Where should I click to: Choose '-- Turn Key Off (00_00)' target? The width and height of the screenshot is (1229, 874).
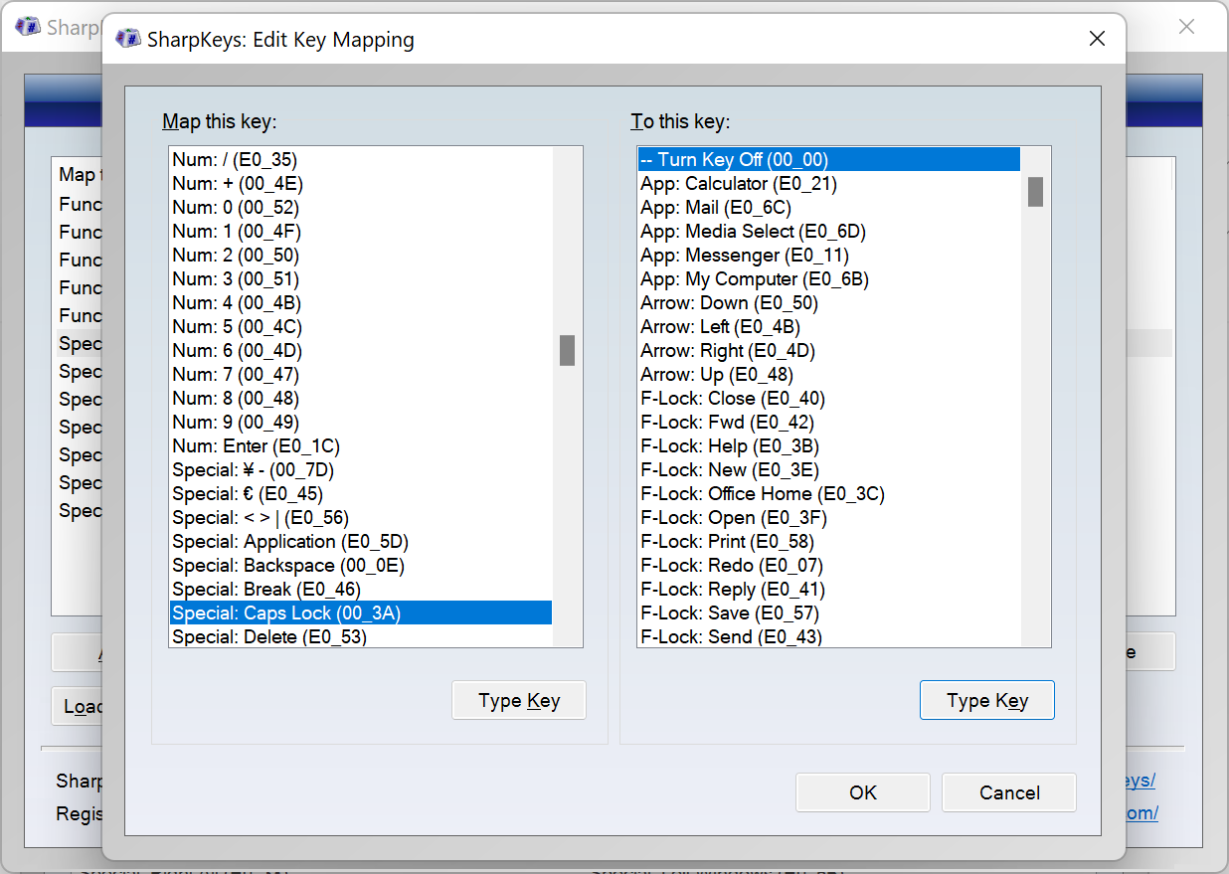click(734, 160)
